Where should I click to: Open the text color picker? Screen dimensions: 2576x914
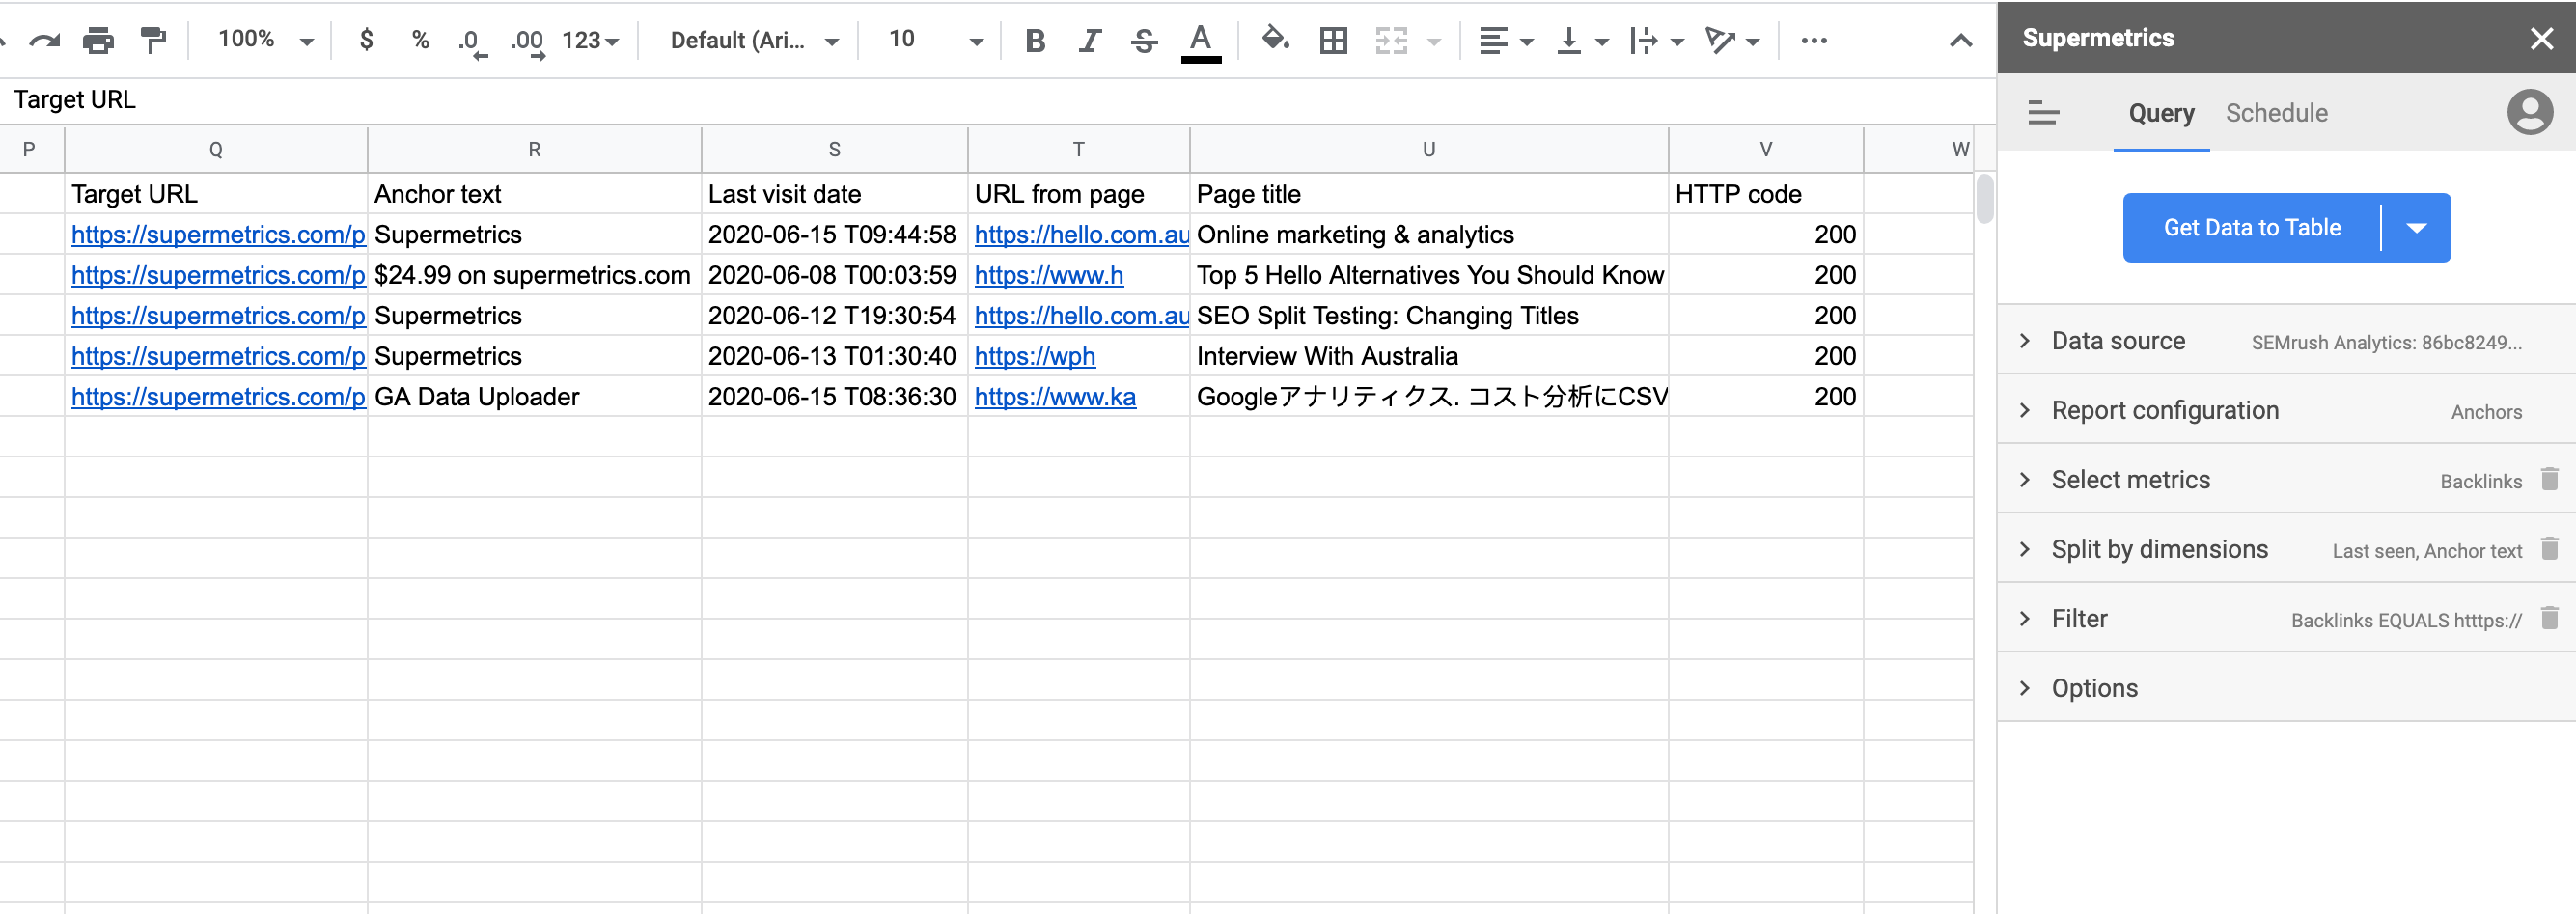[1201, 42]
